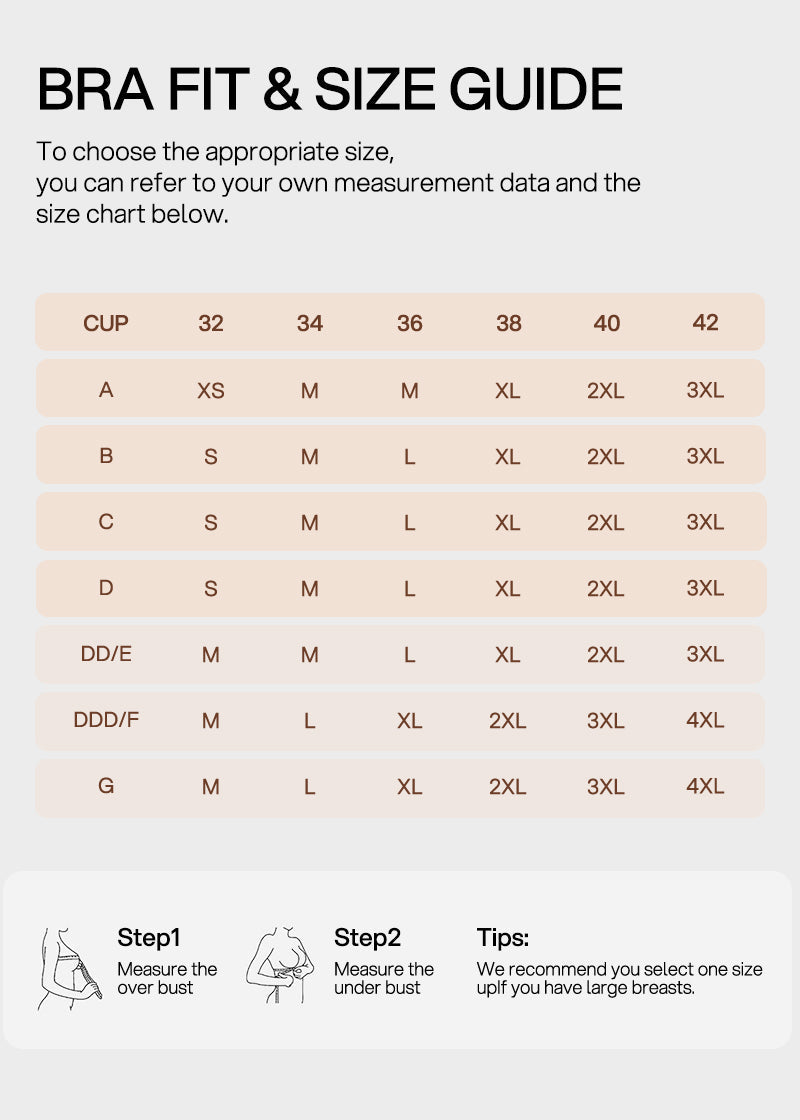Click the CUP column header
Viewport: 800px width, 1120px height.
[x=106, y=323]
